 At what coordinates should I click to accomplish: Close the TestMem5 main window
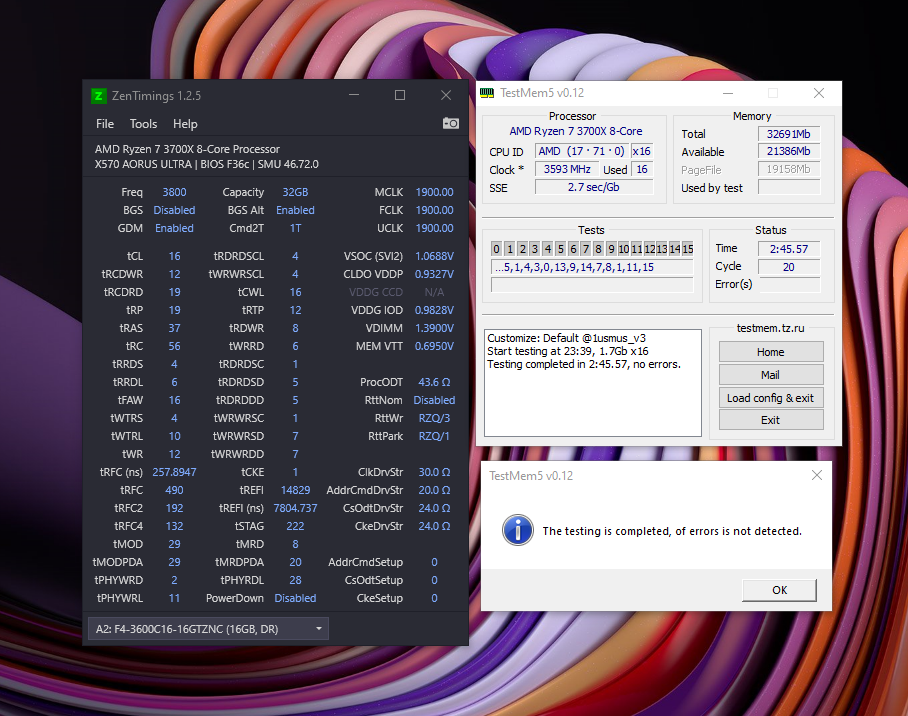[818, 93]
